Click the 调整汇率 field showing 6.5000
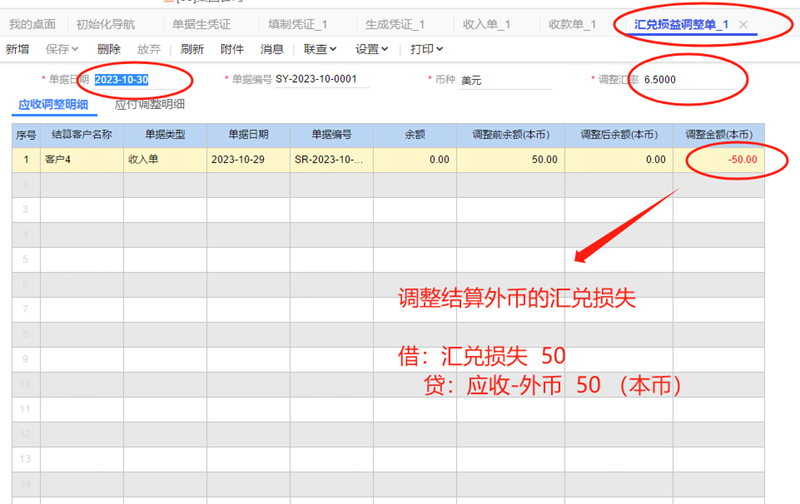Screen dimensions: 800x504 (x=689, y=80)
